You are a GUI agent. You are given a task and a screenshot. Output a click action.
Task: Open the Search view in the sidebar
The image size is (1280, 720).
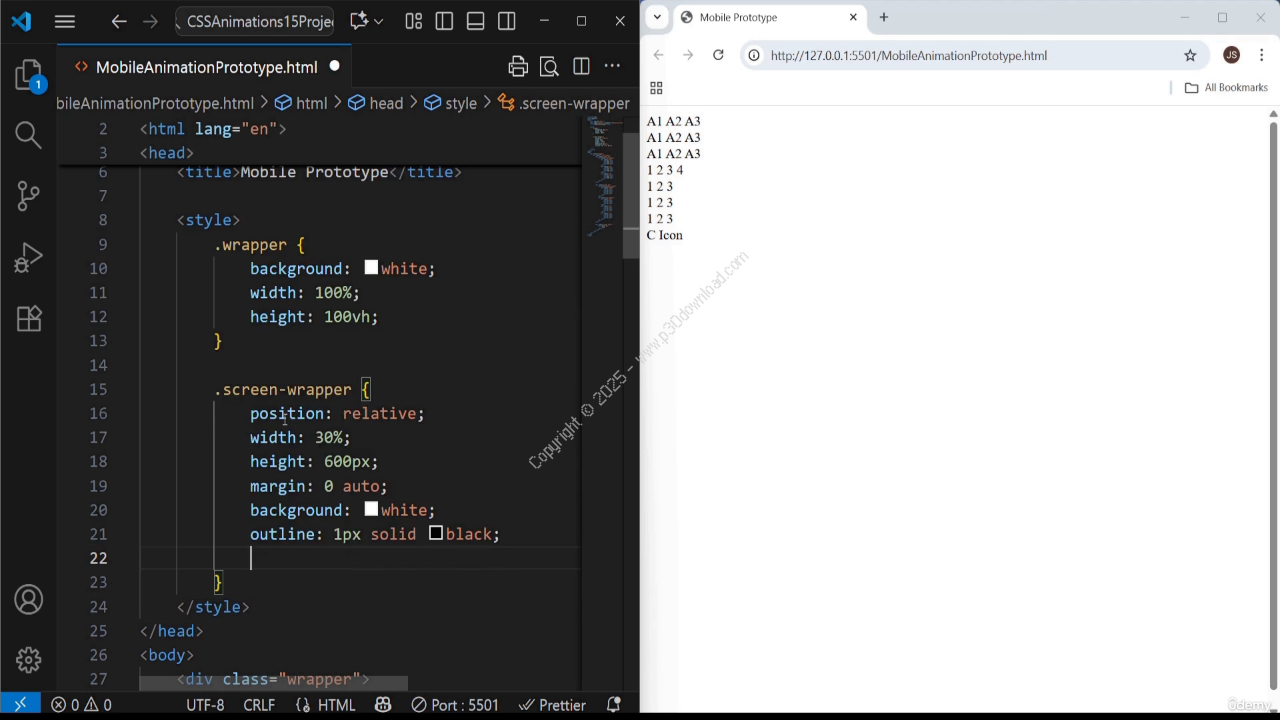[x=28, y=134]
